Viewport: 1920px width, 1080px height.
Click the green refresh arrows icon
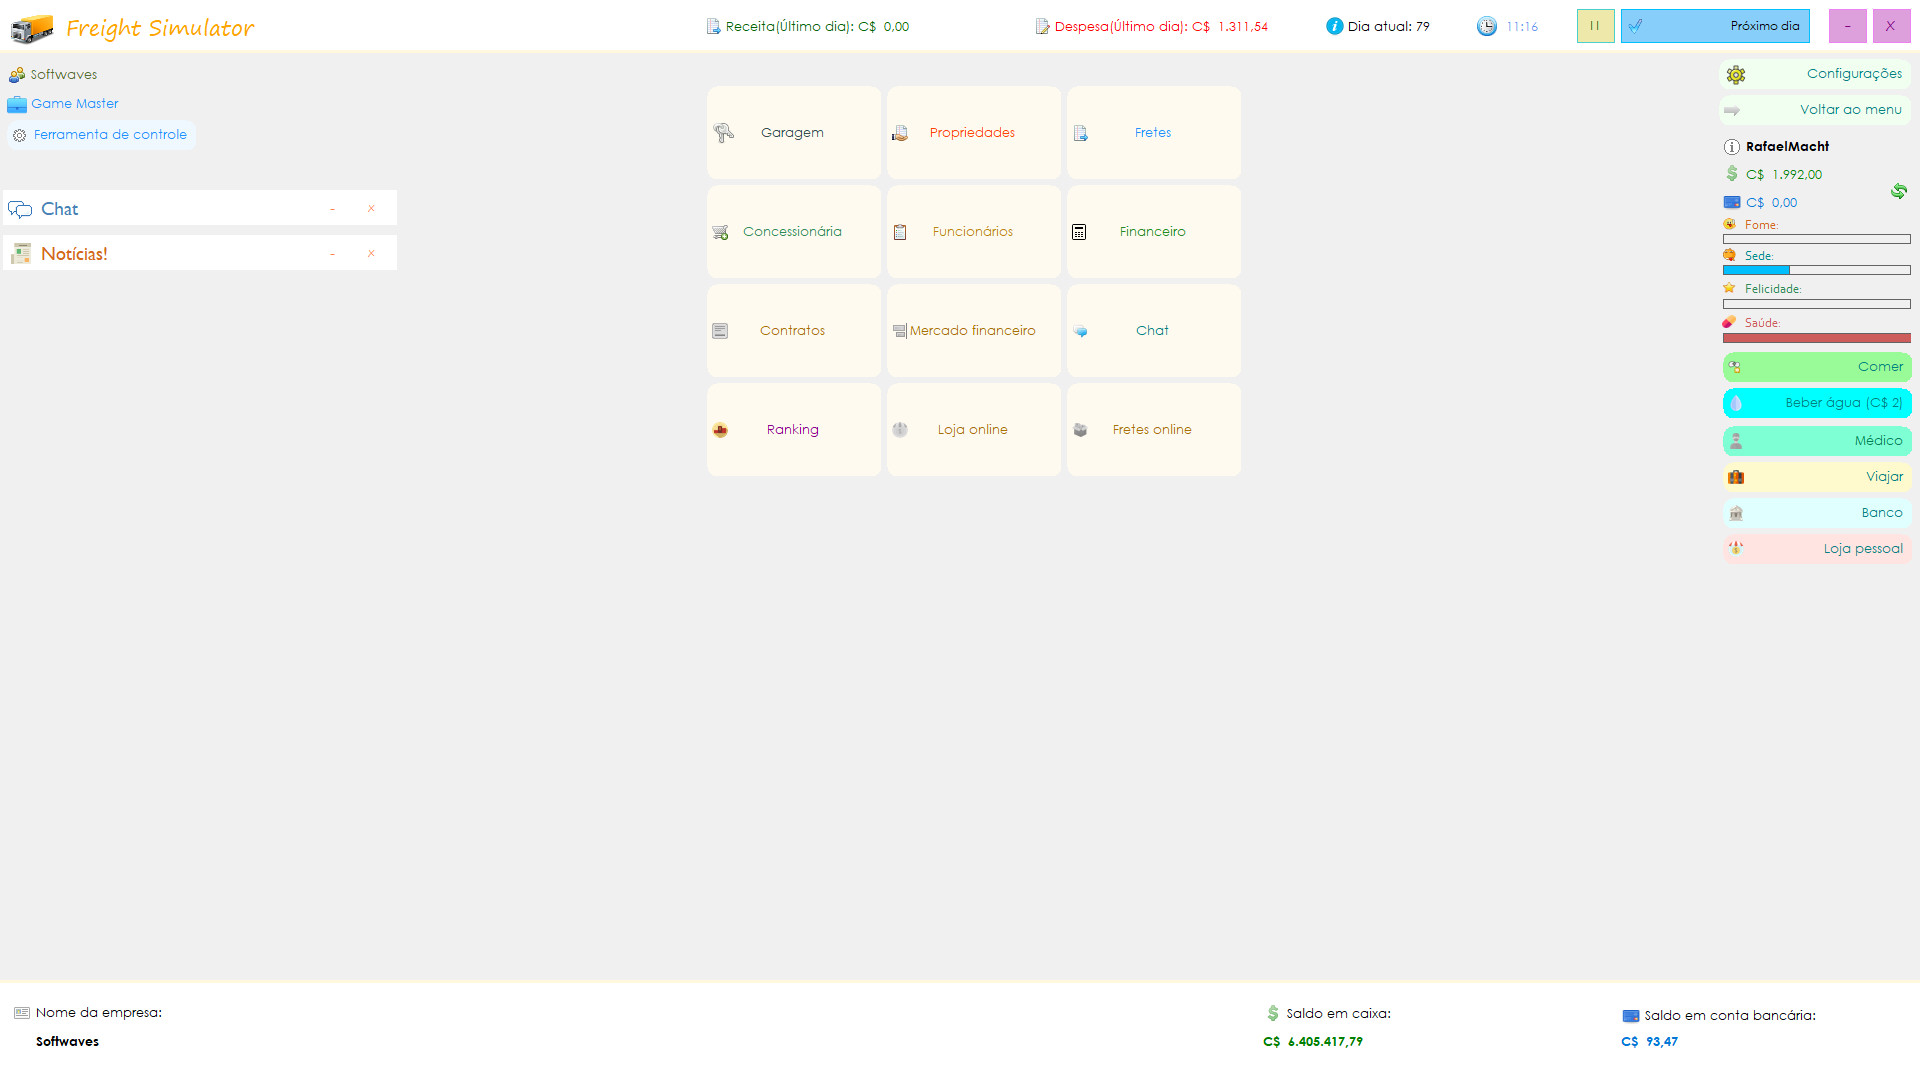1898,191
